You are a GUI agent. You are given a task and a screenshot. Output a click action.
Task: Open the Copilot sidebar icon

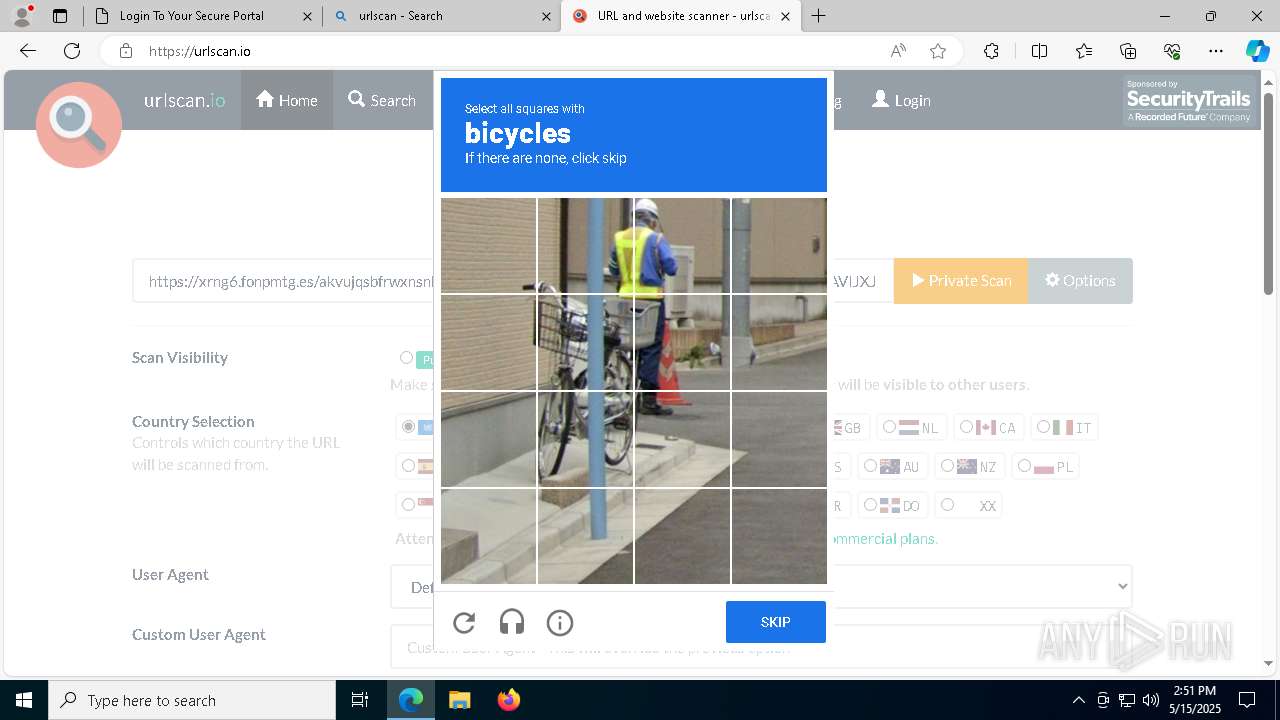(1257, 51)
